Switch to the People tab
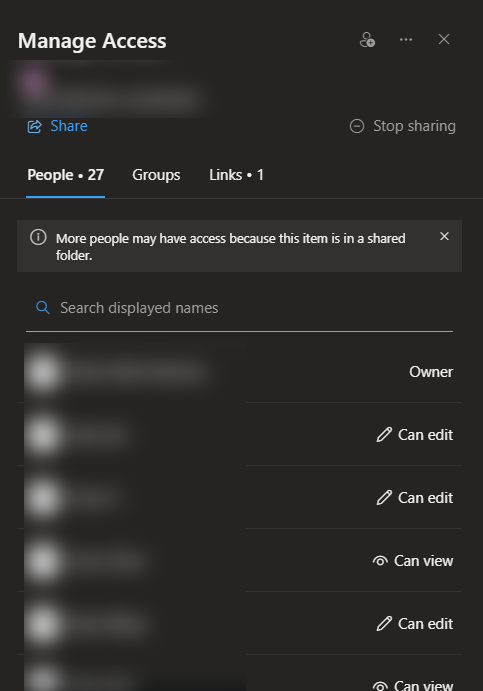 pos(65,175)
